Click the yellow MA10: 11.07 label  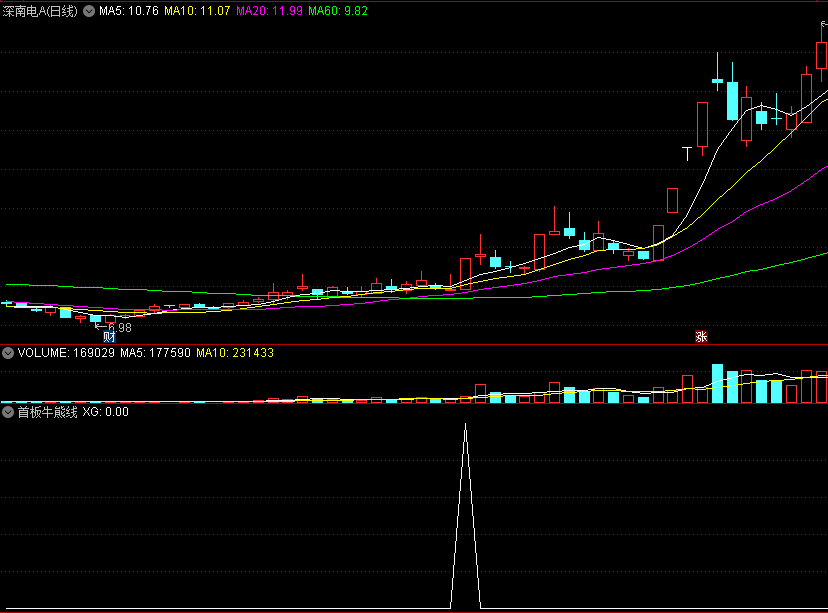(197, 11)
